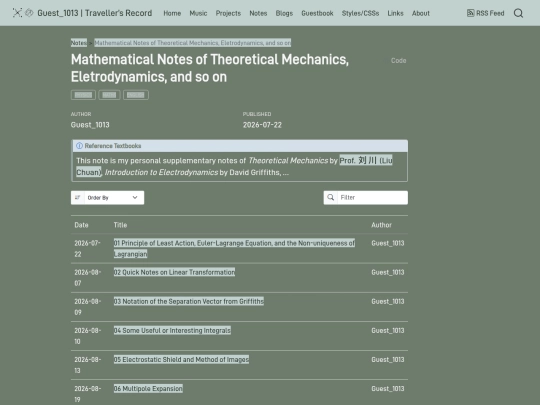540x405 pixels.
Task: Open 05 Electrostatic Shield and Method of Images
Action: (x=181, y=359)
